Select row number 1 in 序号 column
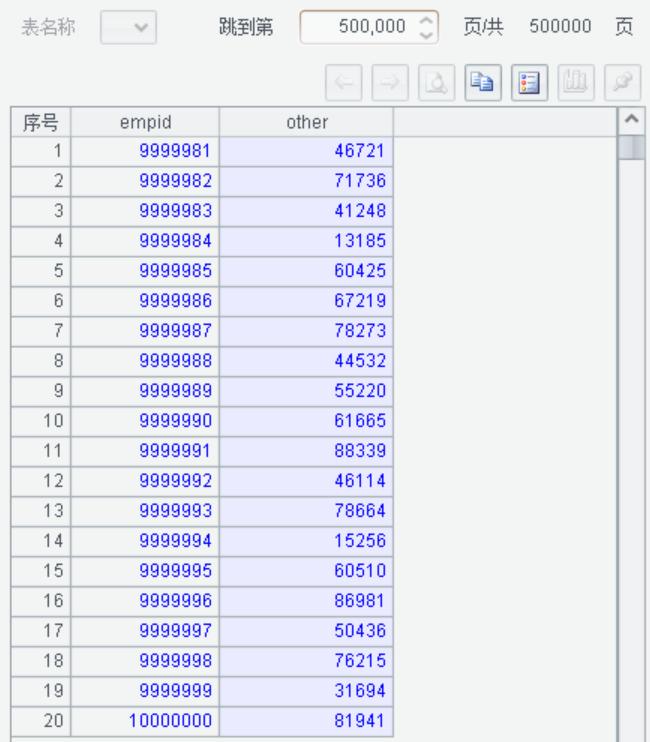The image size is (650, 742). click(x=41, y=151)
